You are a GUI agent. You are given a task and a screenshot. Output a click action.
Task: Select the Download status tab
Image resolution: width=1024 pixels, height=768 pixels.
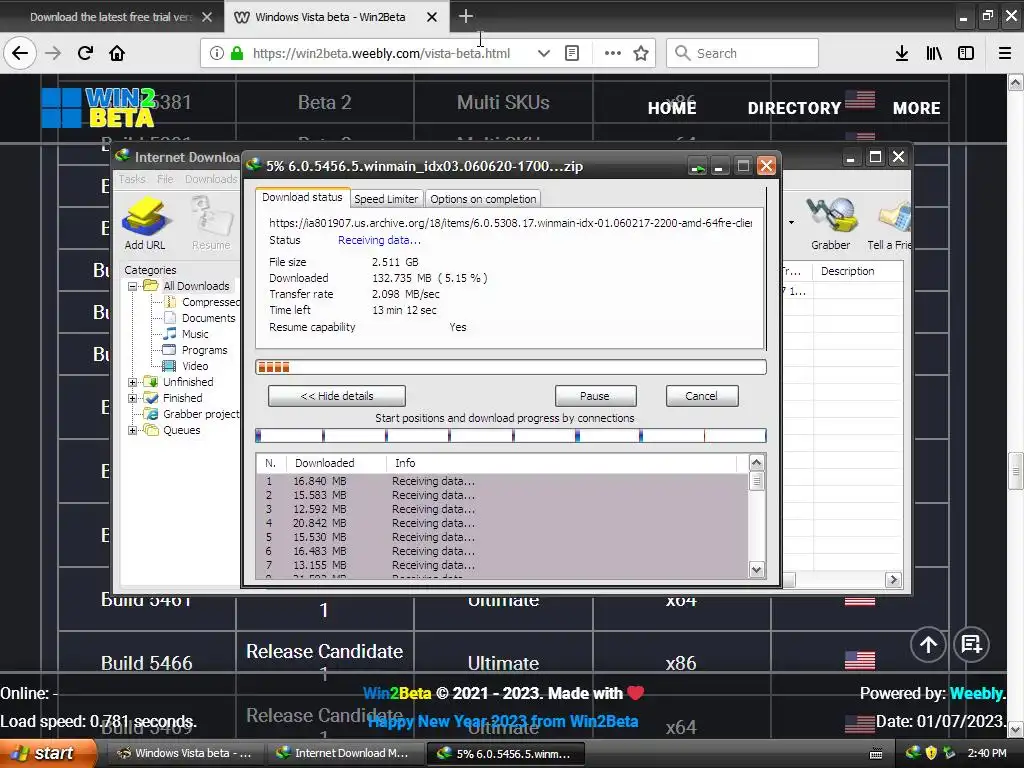click(302, 197)
